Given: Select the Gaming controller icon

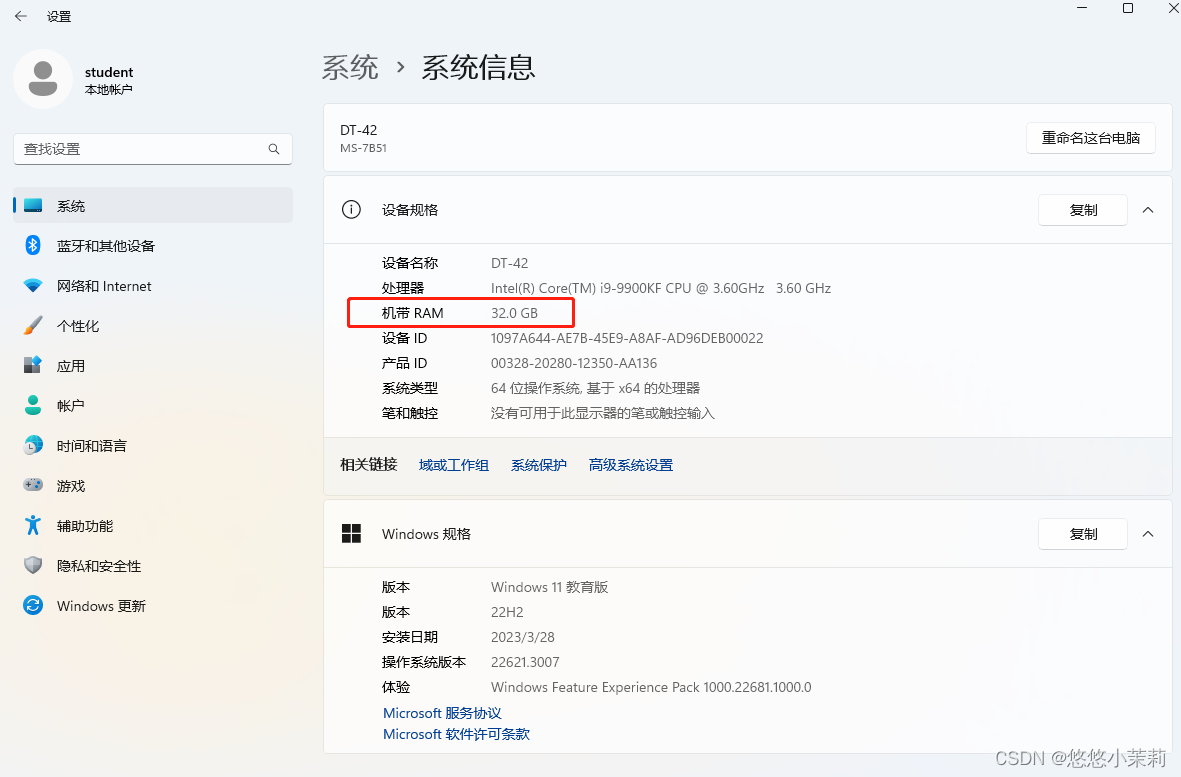Looking at the screenshot, I should click(x=33, y=485).
